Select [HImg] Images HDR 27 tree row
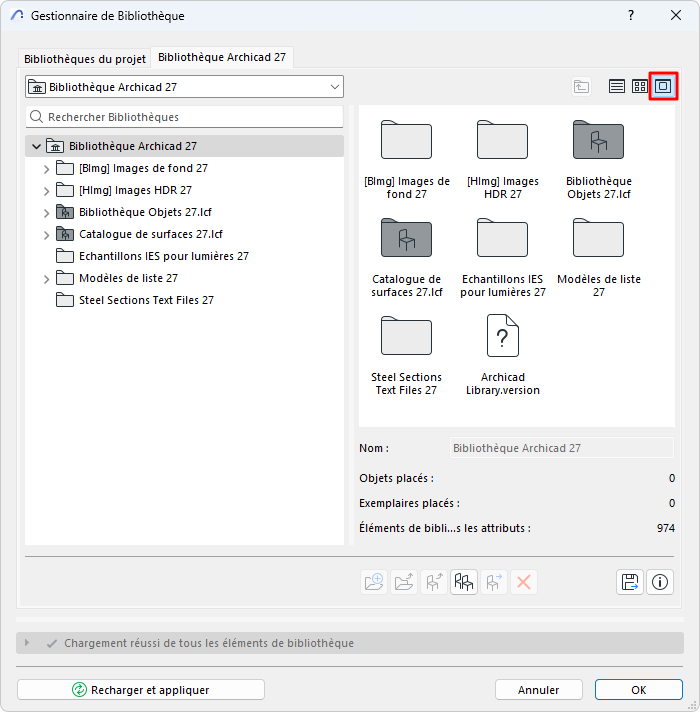 tap(184, 190)
